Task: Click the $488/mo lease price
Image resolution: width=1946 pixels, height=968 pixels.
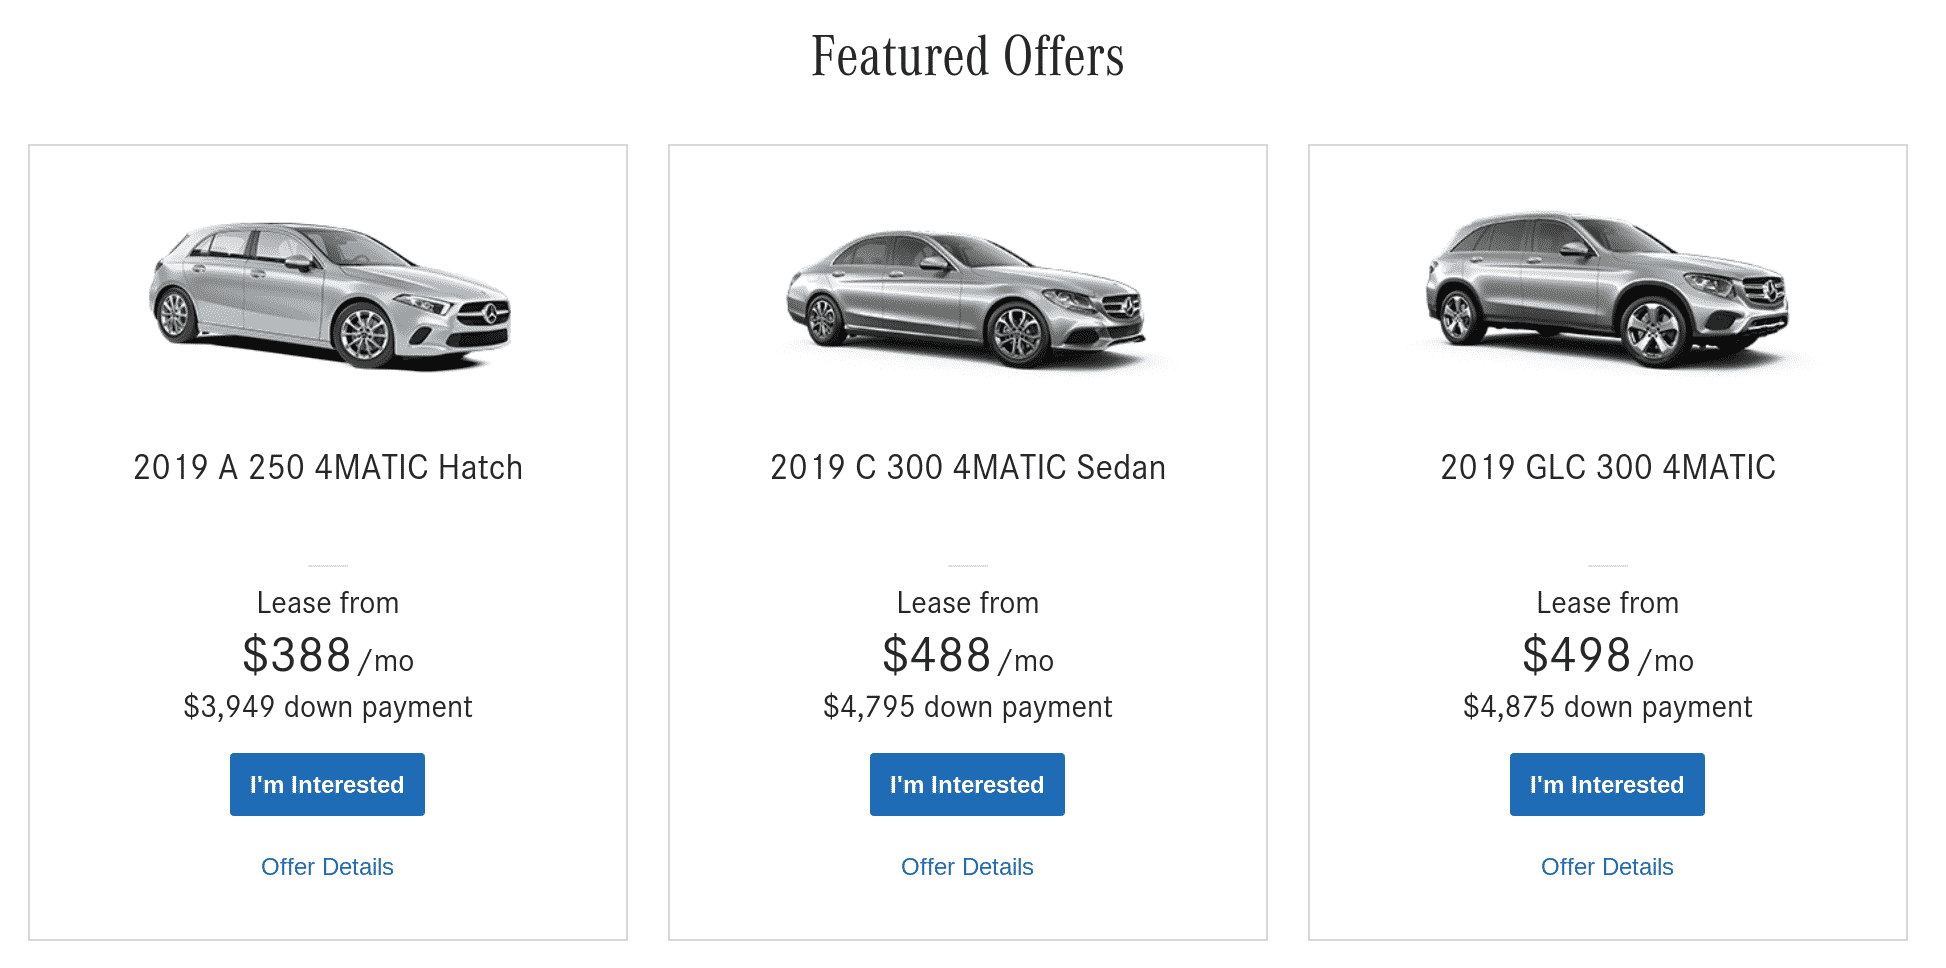Action: pyautogui.click(x=967, y=656)
